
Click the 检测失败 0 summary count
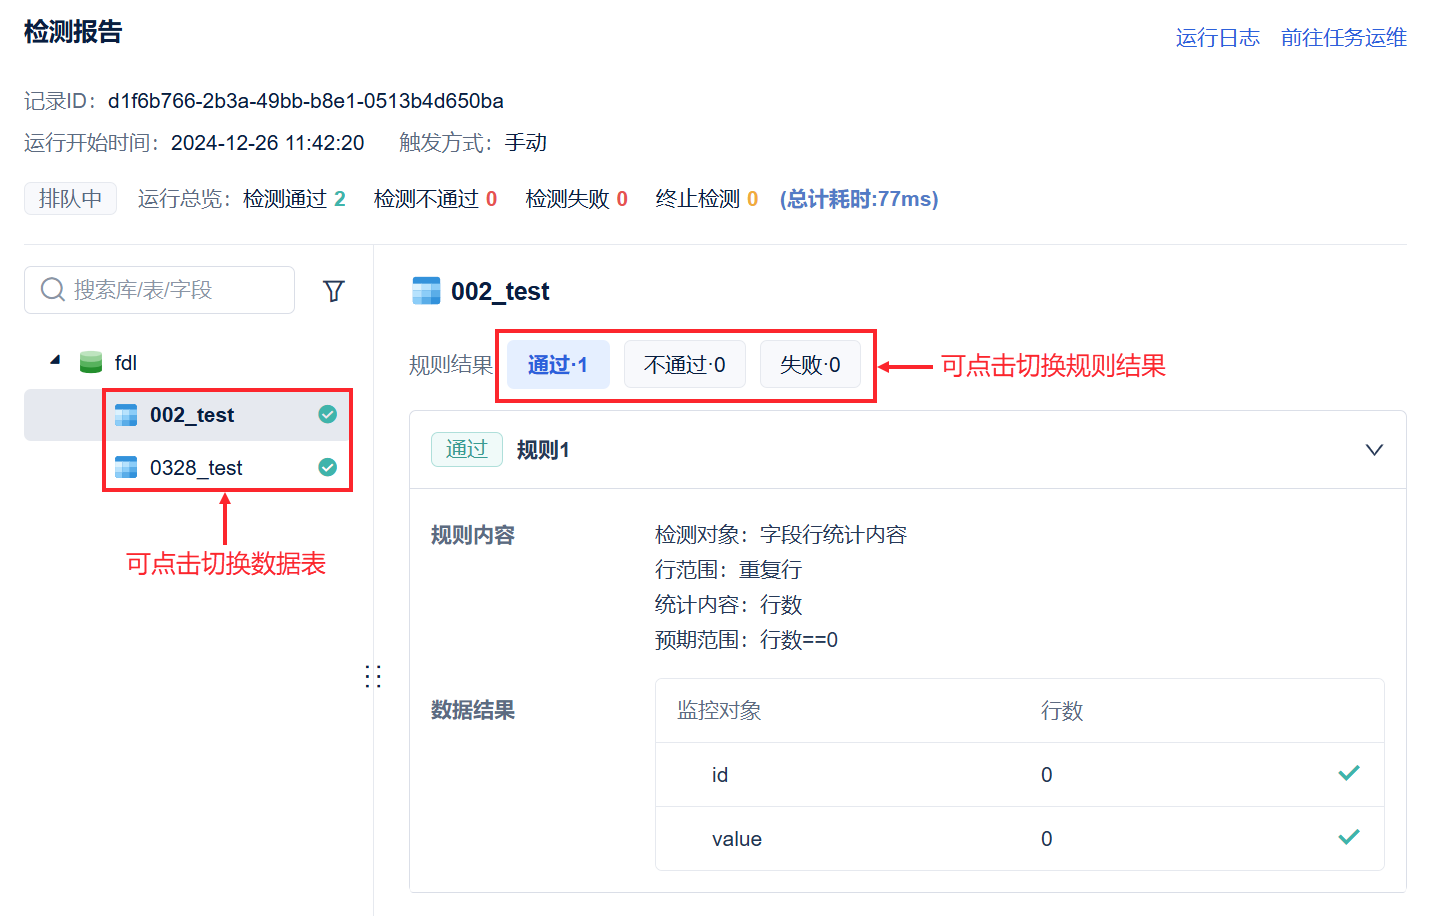pos(577,199)
